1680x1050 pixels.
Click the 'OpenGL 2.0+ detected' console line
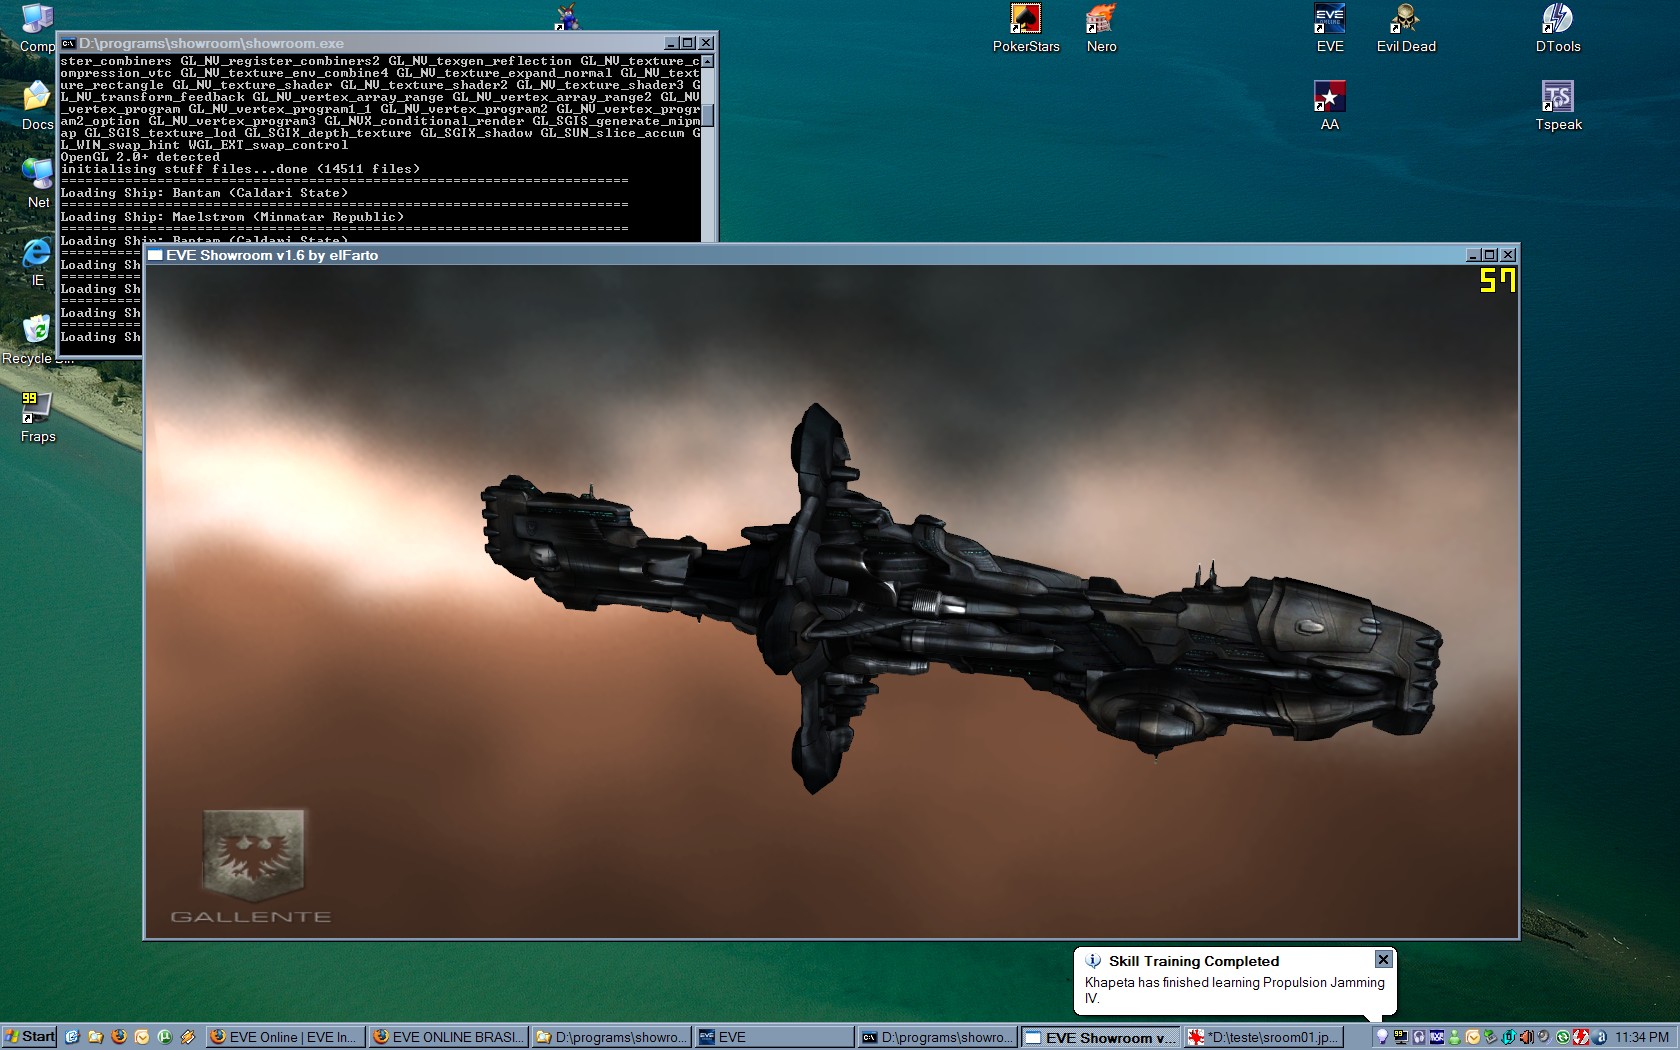[140, 157]
